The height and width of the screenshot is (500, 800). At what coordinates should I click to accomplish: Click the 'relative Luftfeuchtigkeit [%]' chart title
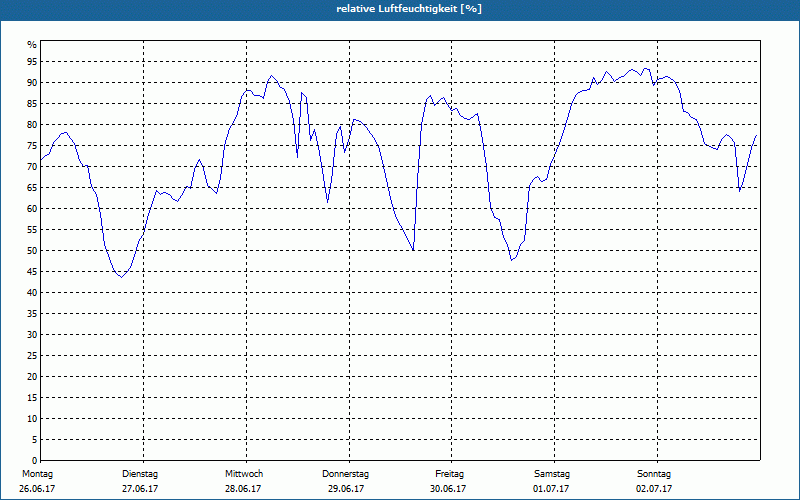(x=409, y=9)
